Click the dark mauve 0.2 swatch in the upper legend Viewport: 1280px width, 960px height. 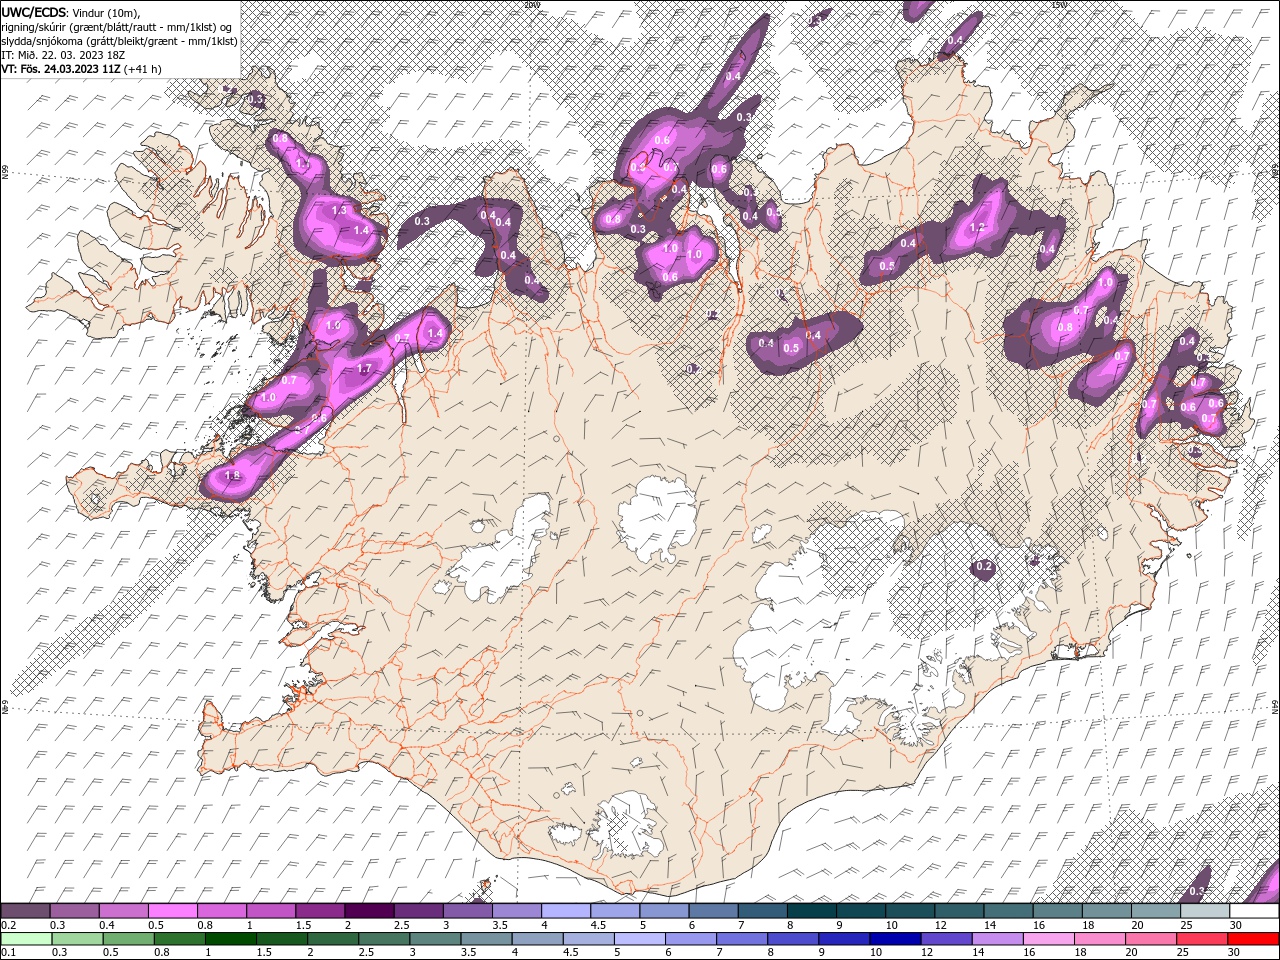click(25, 911)
